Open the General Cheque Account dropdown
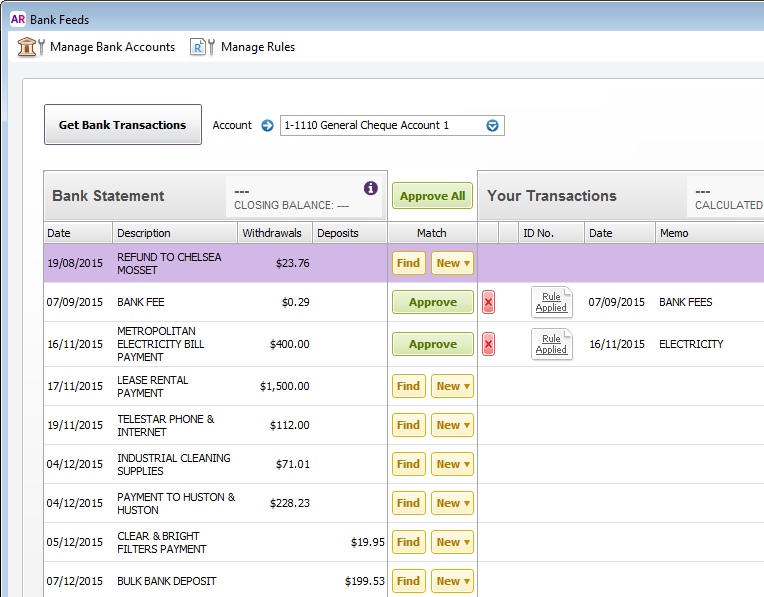 (x=493, y=126)
